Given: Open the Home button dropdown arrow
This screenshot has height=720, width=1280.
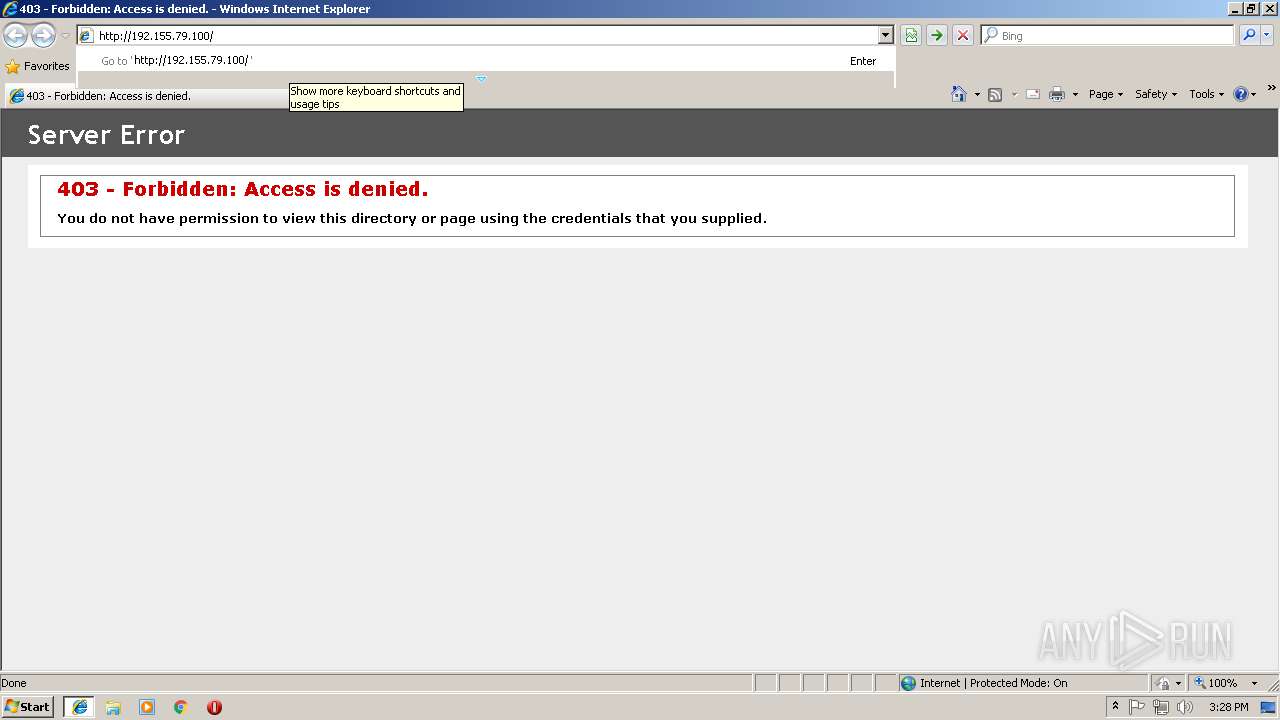Looking at the screenshot, I should point(977,94).
